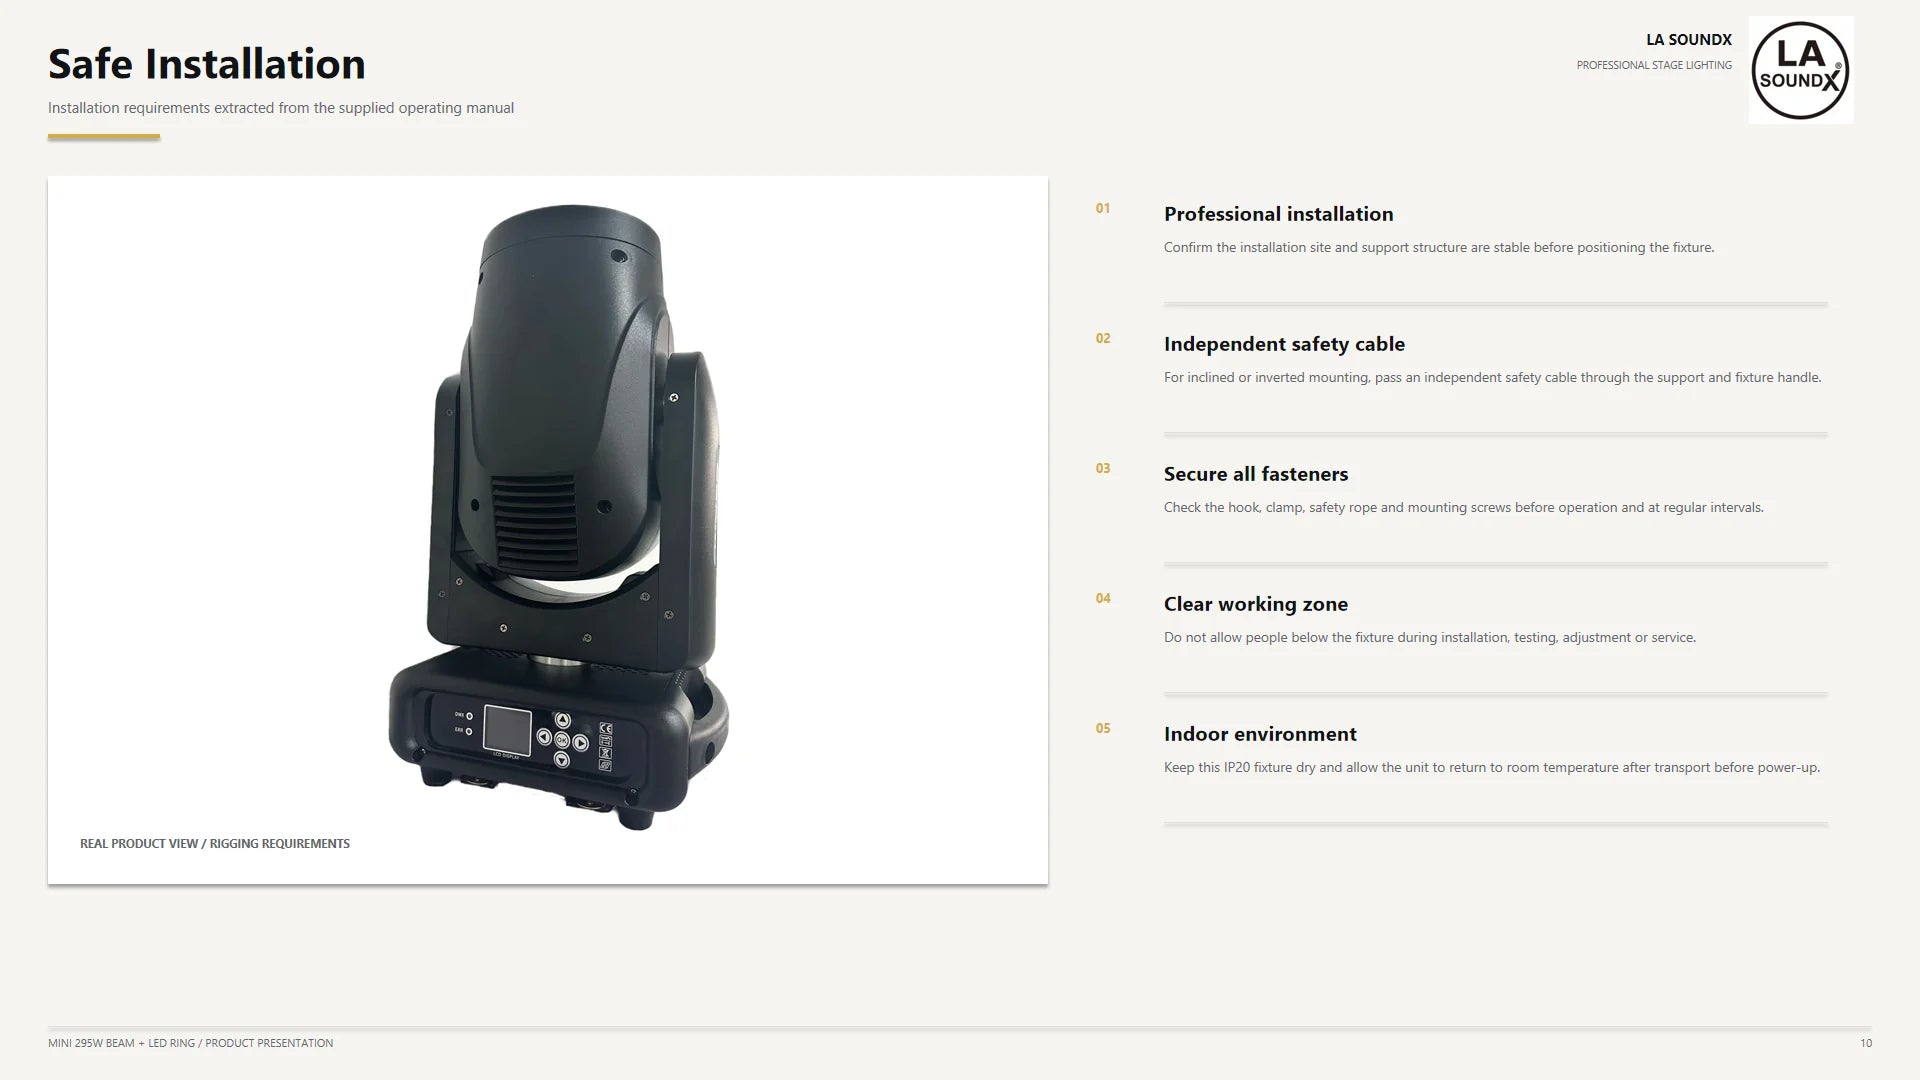
Task: Select the 'Safe Installation' slide title
Action: (x=207, y=64)
